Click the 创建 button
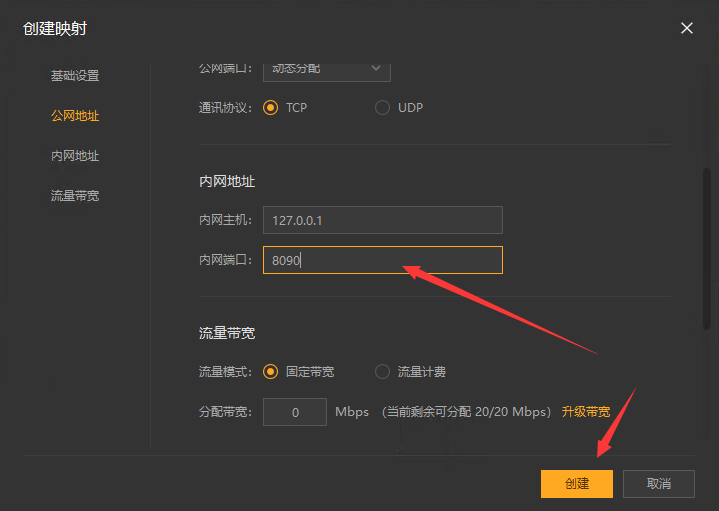 577,483
